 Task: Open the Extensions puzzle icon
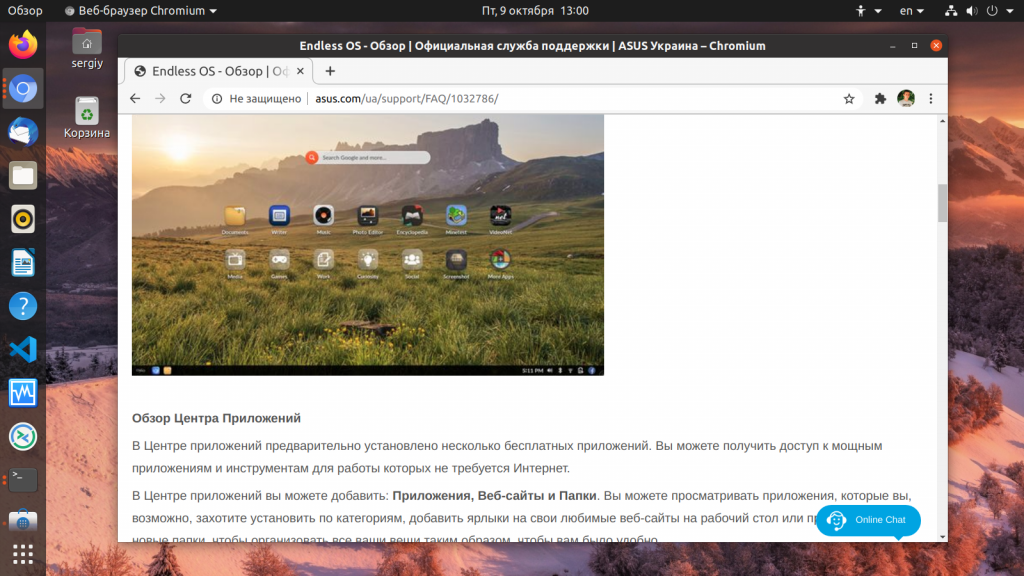[x=880, y=99]
